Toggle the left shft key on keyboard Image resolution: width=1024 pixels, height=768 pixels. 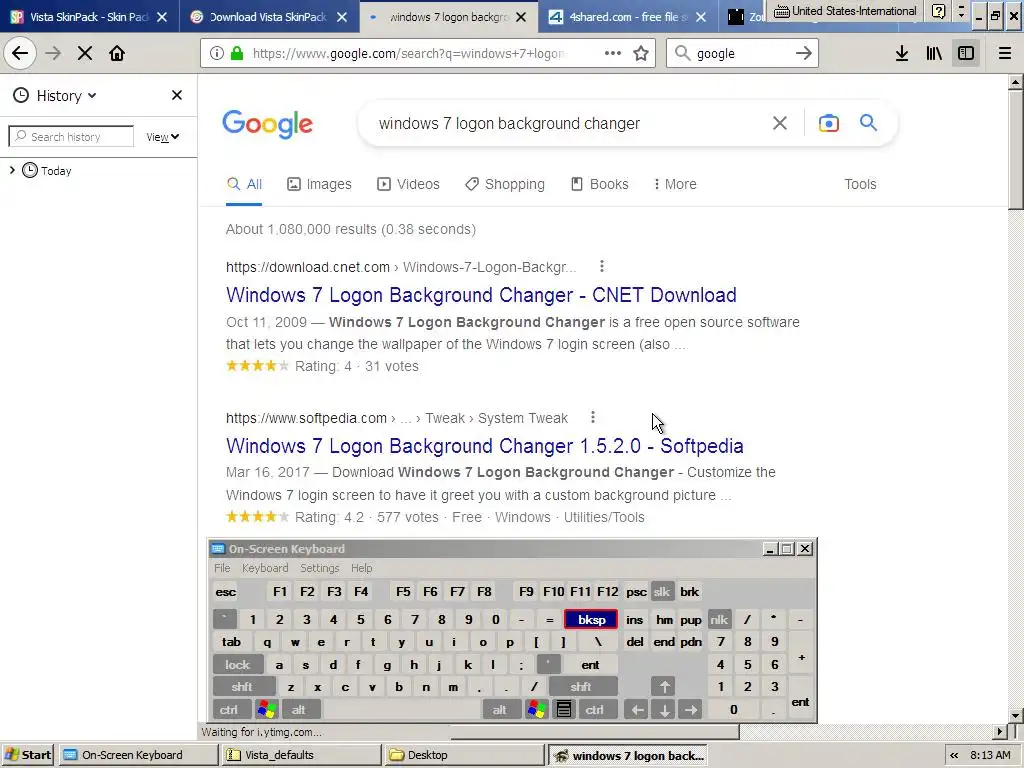242,687
